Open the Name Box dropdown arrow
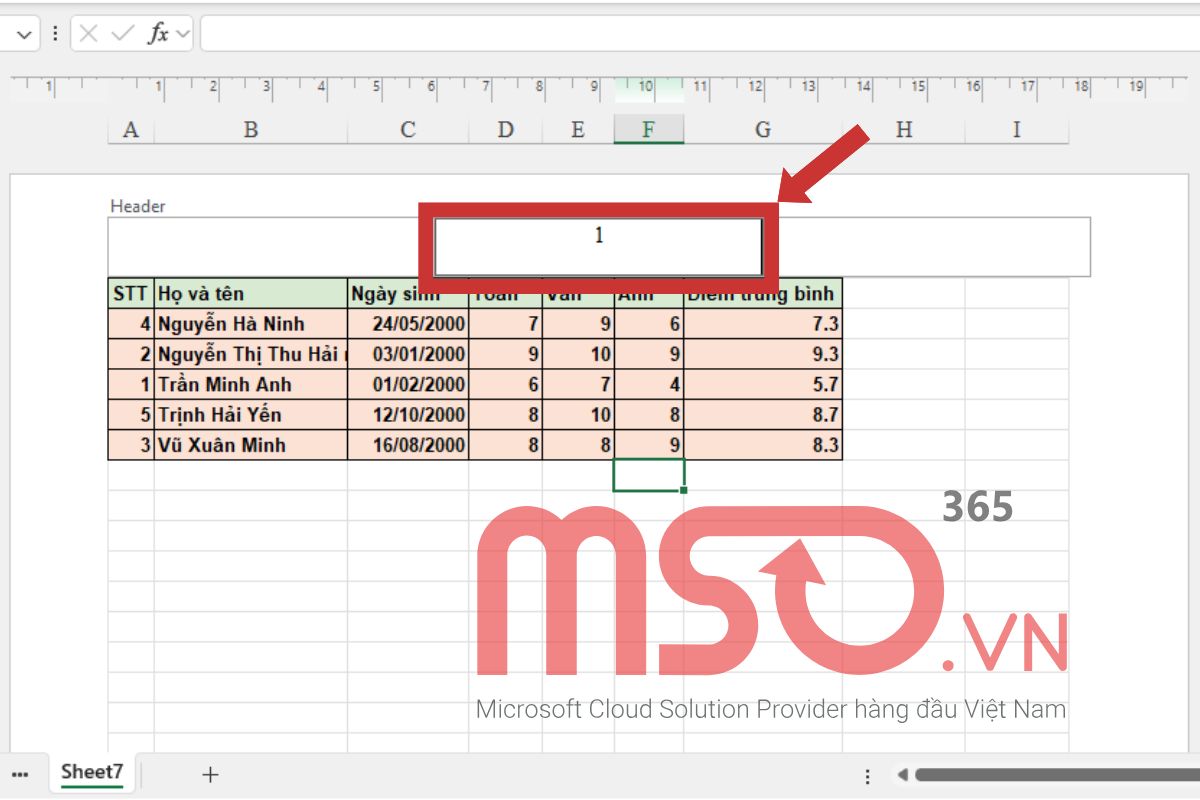This screenshot has height=800, width=1200. pos(23,34)
